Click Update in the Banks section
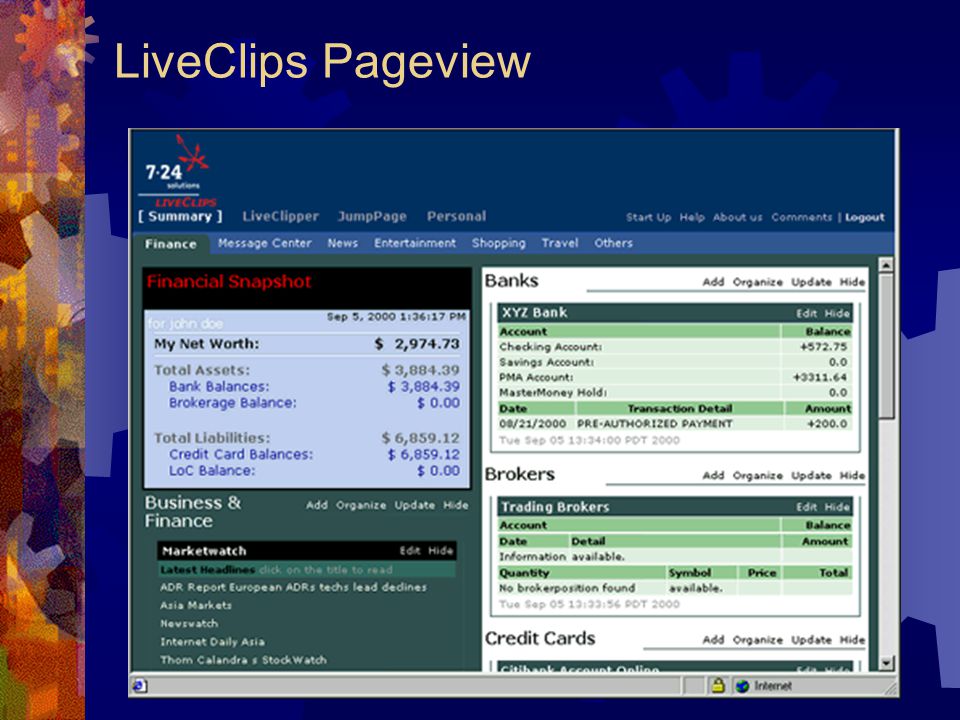The width and height of the screenshot is (960, 720). [811, 282]
